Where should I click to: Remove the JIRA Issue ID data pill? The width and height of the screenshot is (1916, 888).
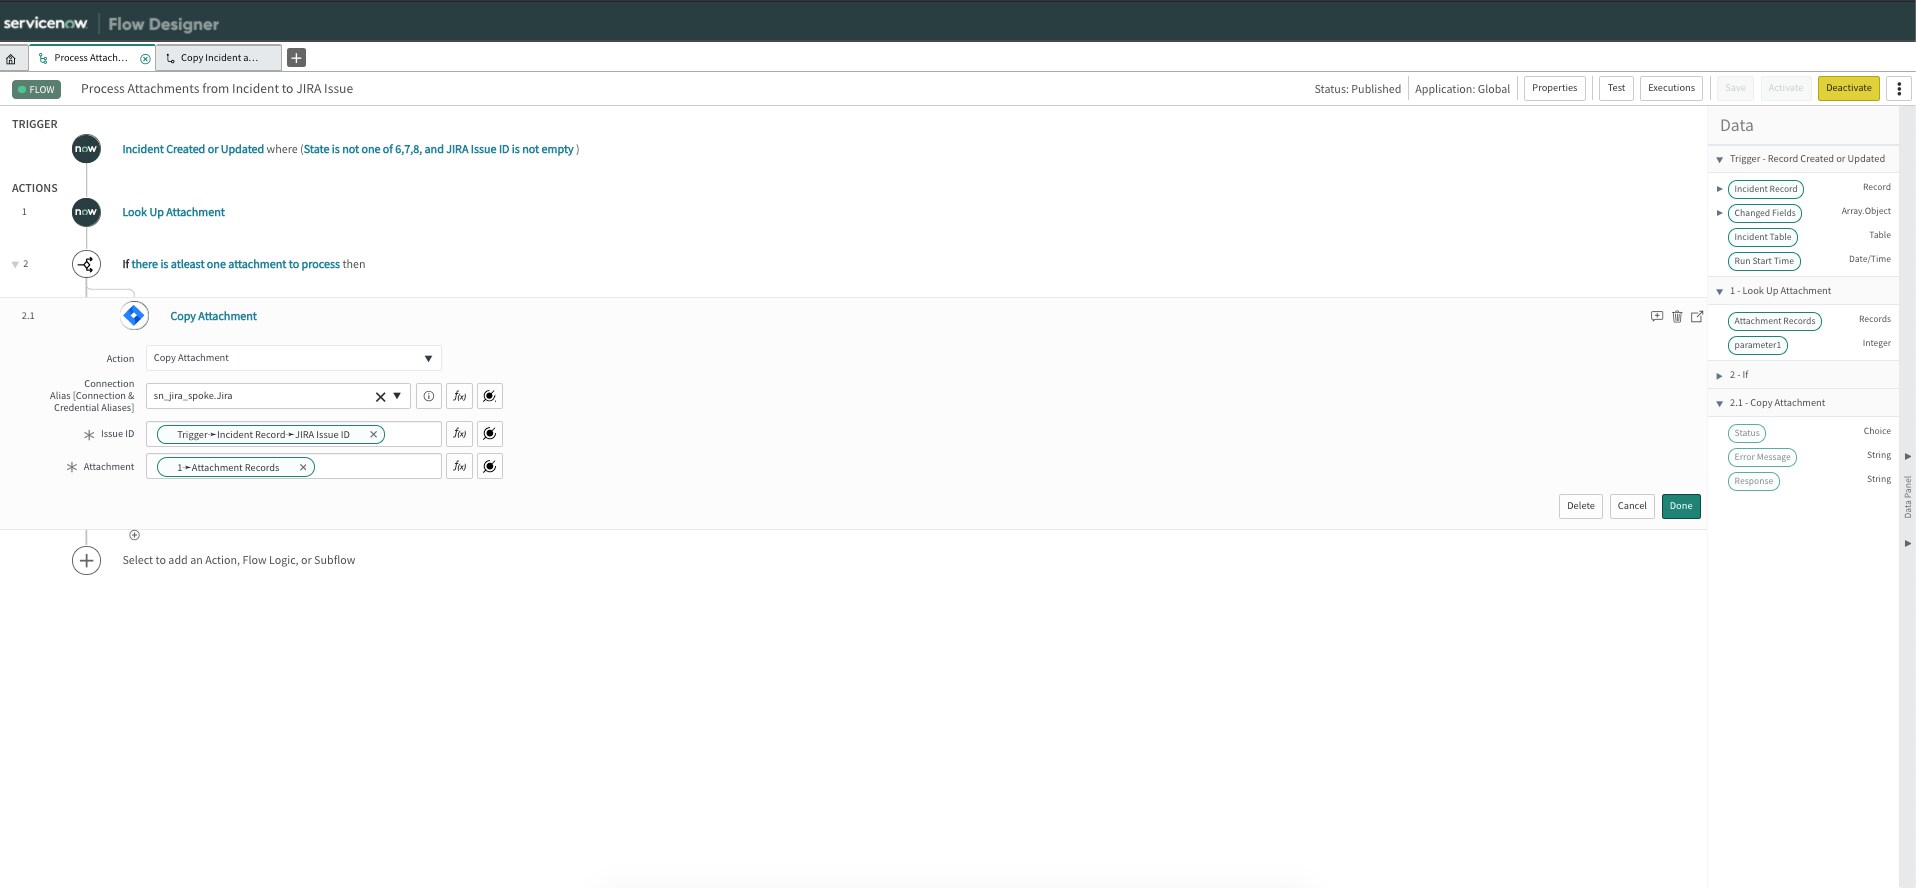373,435
